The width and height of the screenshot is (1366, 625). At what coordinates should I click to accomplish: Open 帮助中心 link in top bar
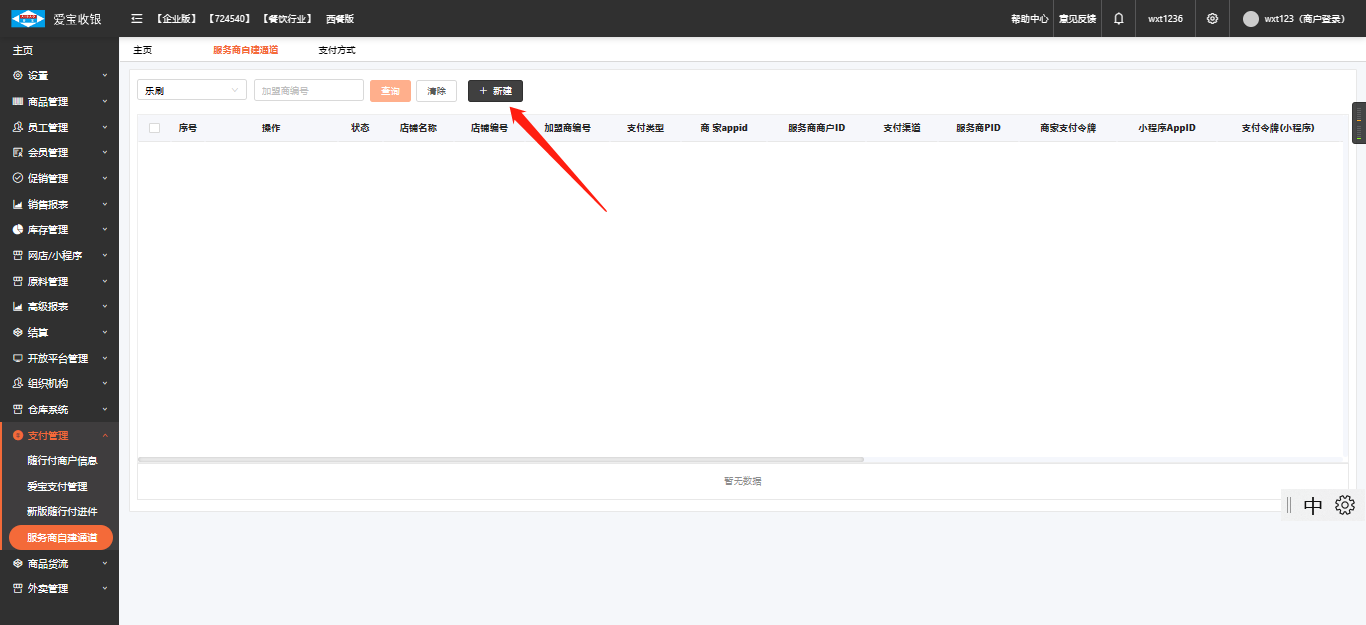[1029, 18]
